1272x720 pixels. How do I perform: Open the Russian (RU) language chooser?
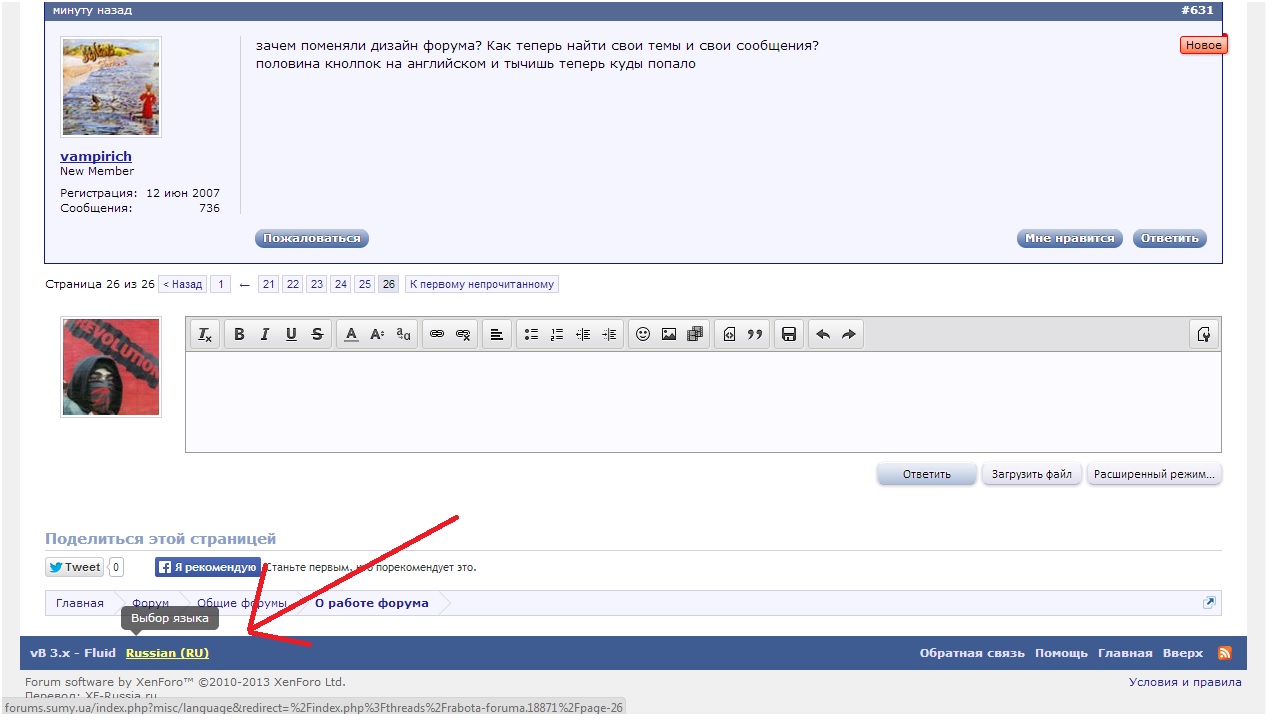point(167,653)
